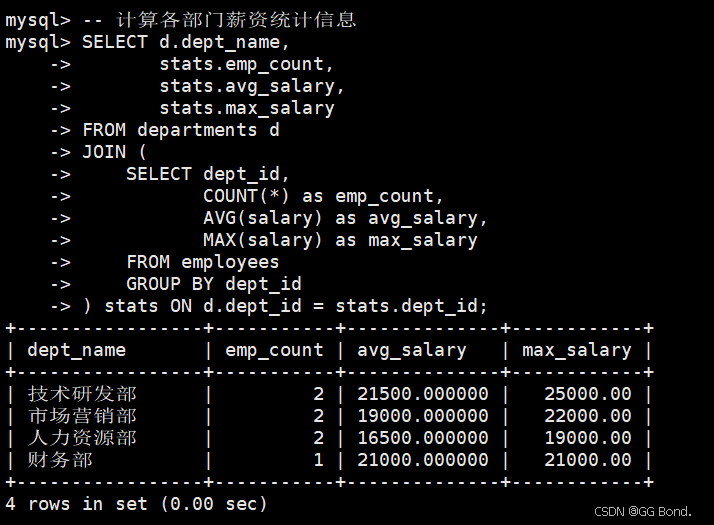
Task: Click '4 rows in set (0.00 sec)' text
Action: coord(136,504)
